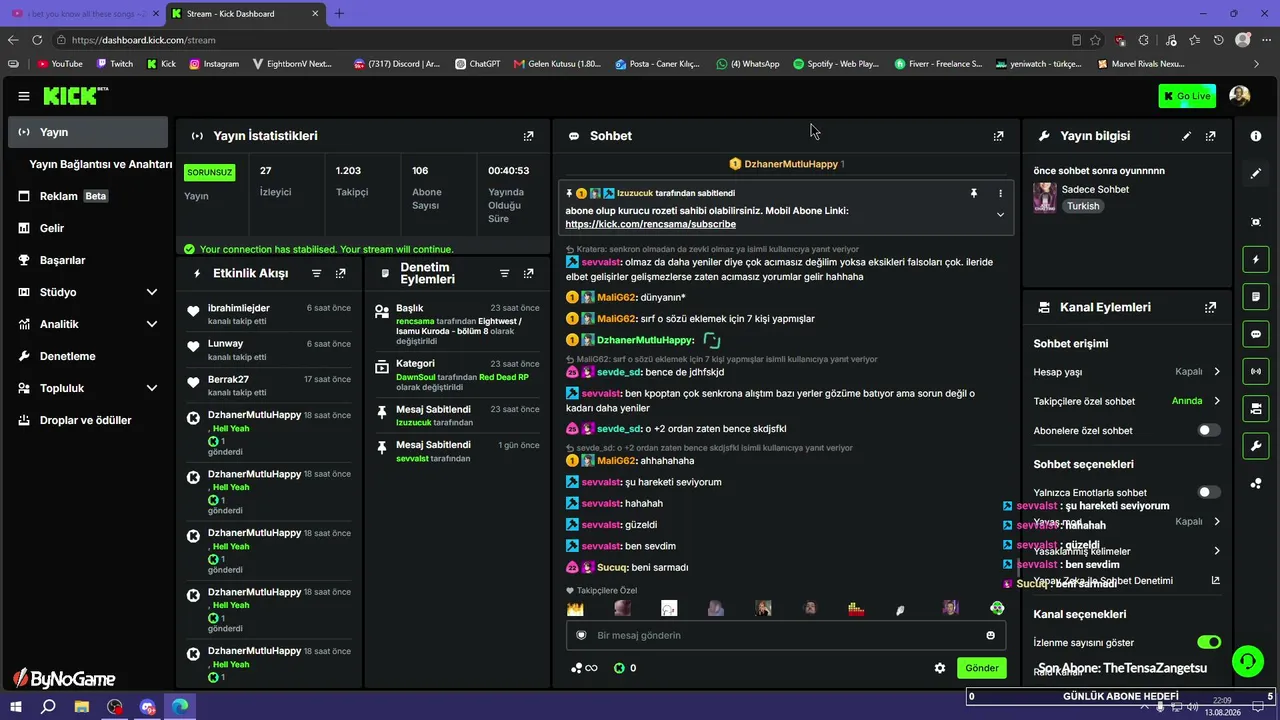Open a new browser tab
1280x720 pixels.
[x=339, y=14]
